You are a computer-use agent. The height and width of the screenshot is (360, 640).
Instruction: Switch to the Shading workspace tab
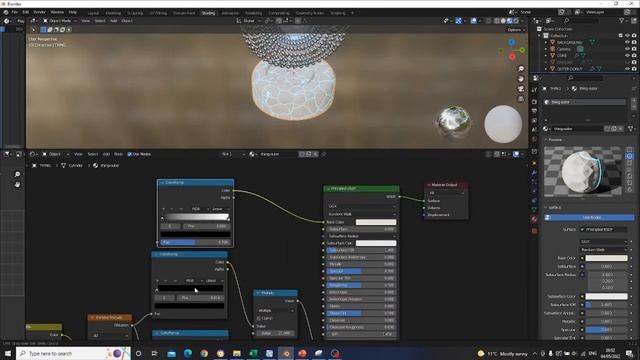[208, 13]
